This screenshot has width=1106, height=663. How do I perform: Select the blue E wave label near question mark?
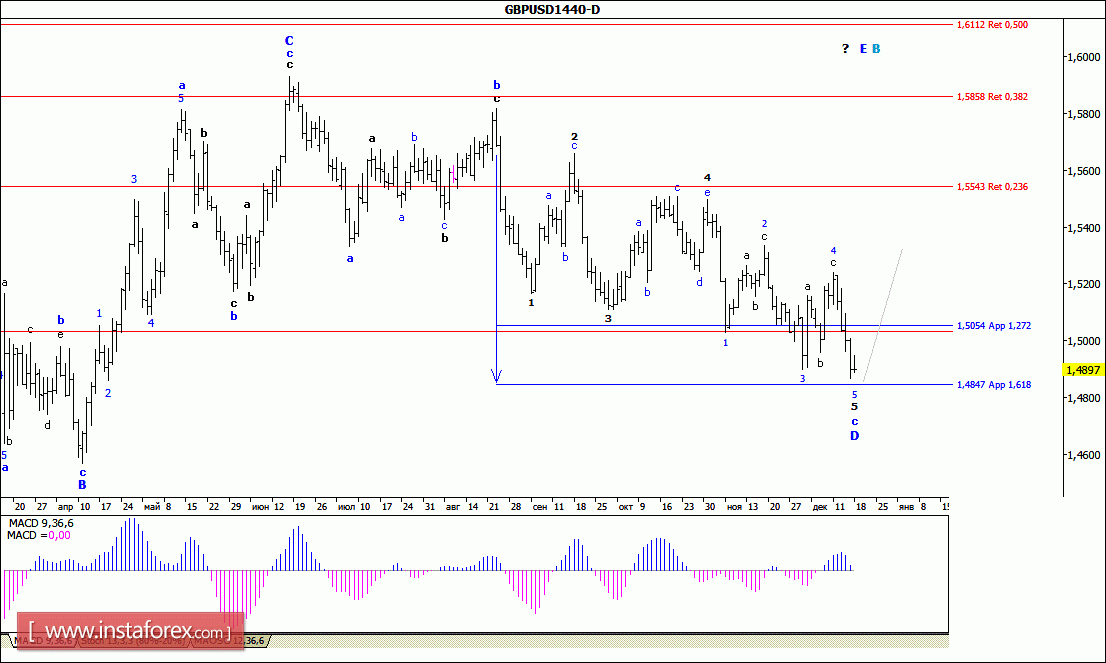coord(863,49)
